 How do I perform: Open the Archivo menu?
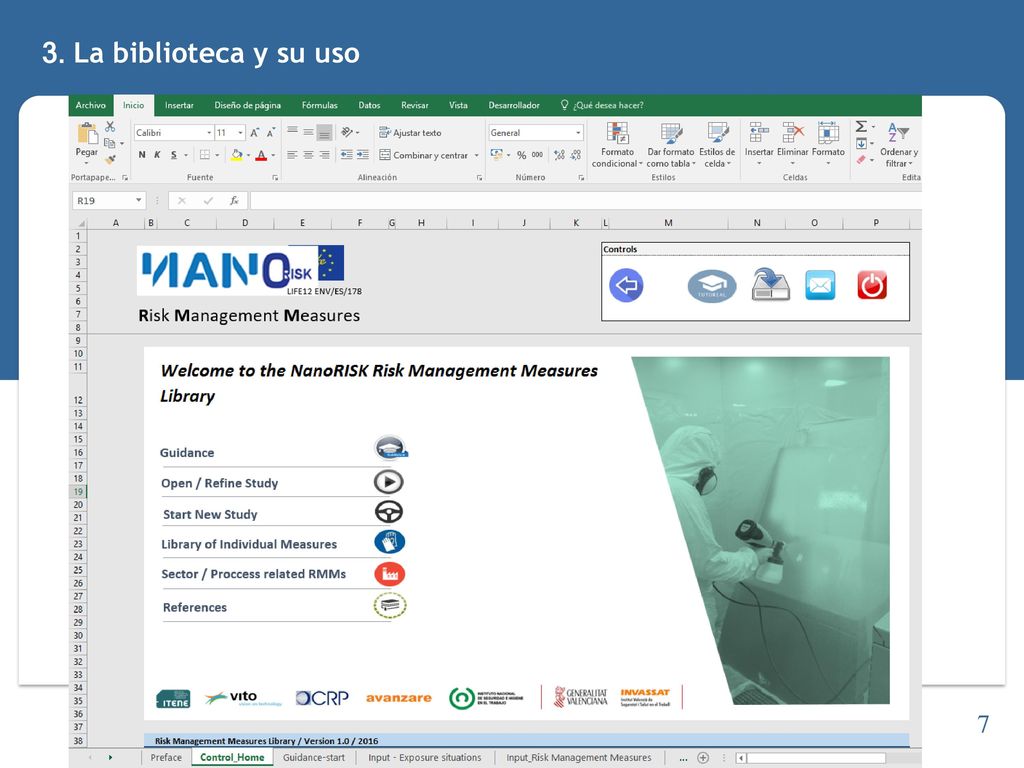[x=91, y=105]
